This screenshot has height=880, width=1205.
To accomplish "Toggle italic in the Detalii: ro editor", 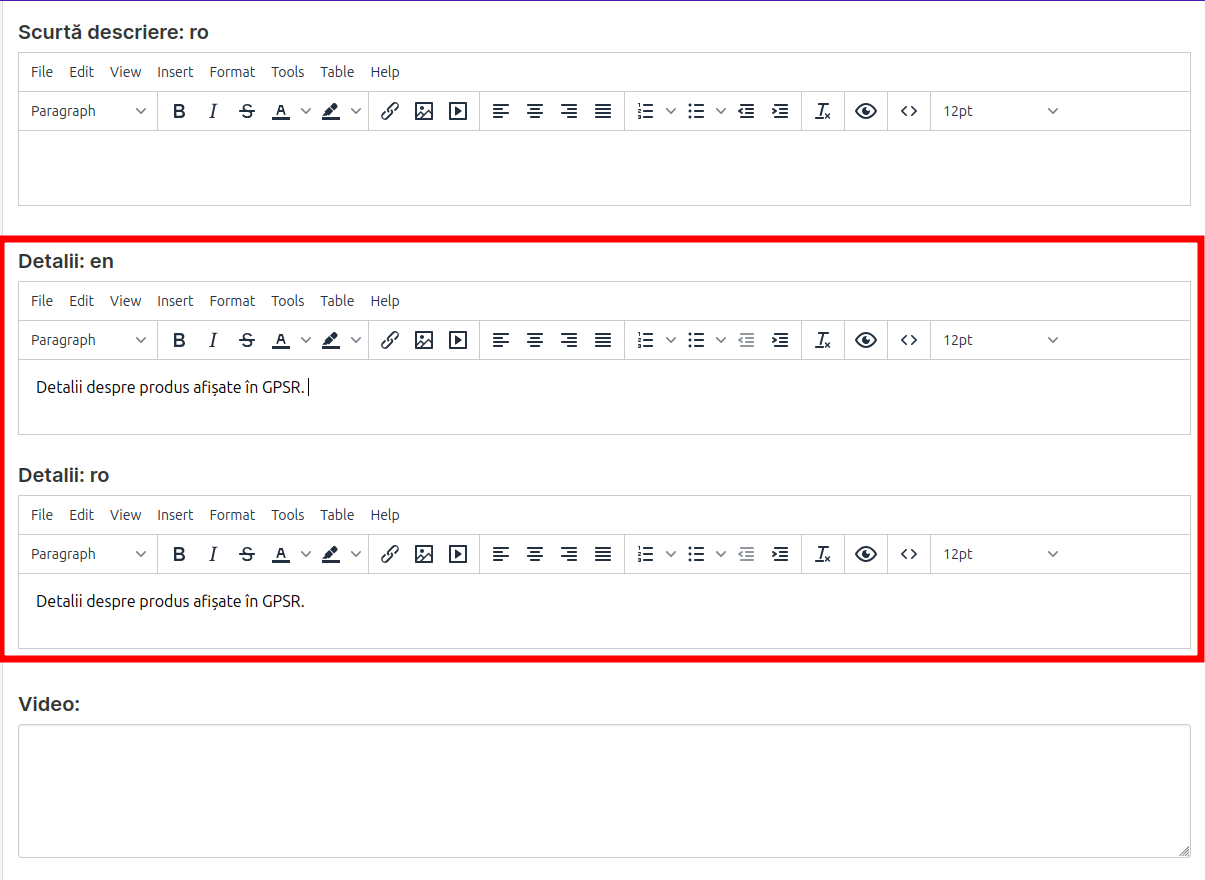I will pos(213,554).
